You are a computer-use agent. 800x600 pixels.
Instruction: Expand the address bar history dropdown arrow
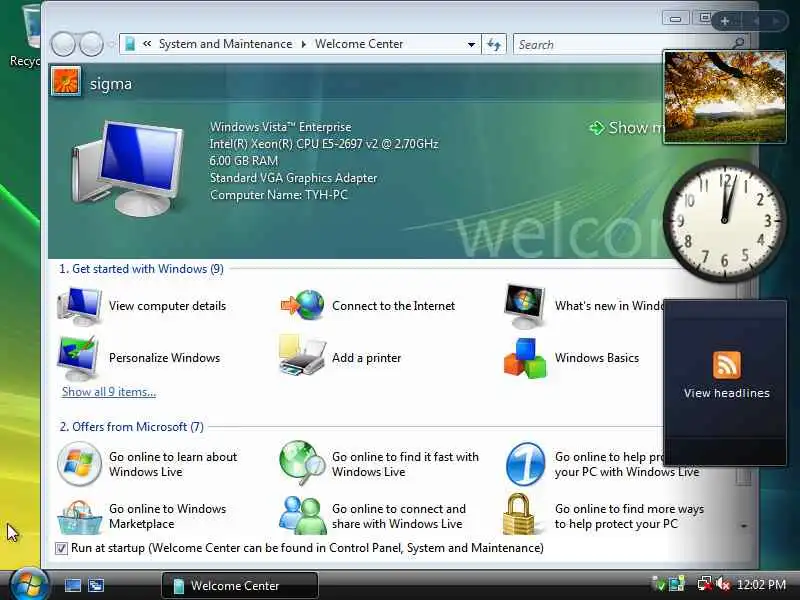pyautogui.click(x=471, y=45)
